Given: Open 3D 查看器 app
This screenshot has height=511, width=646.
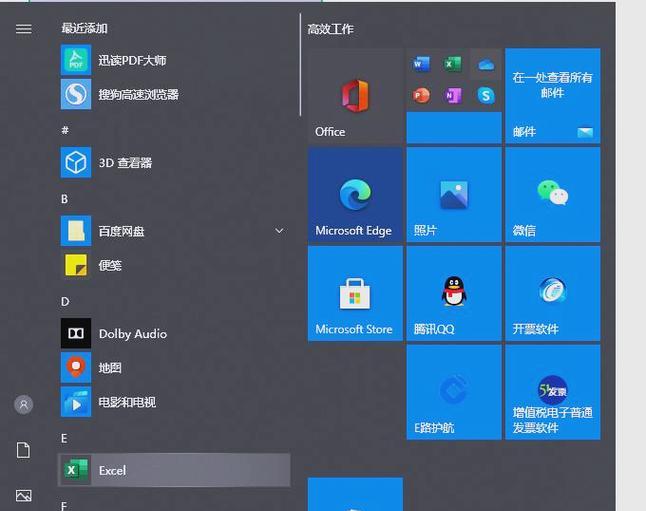Looking at the screenshot, I should (x=175, y=163).
